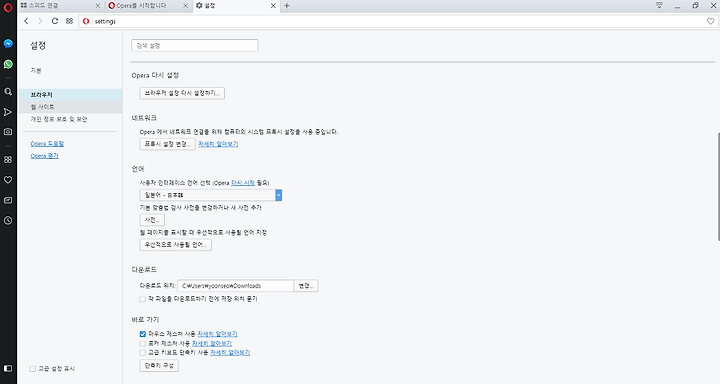Go forward with the forward arrow
This screenshot has height=384, width=720.
40,21
